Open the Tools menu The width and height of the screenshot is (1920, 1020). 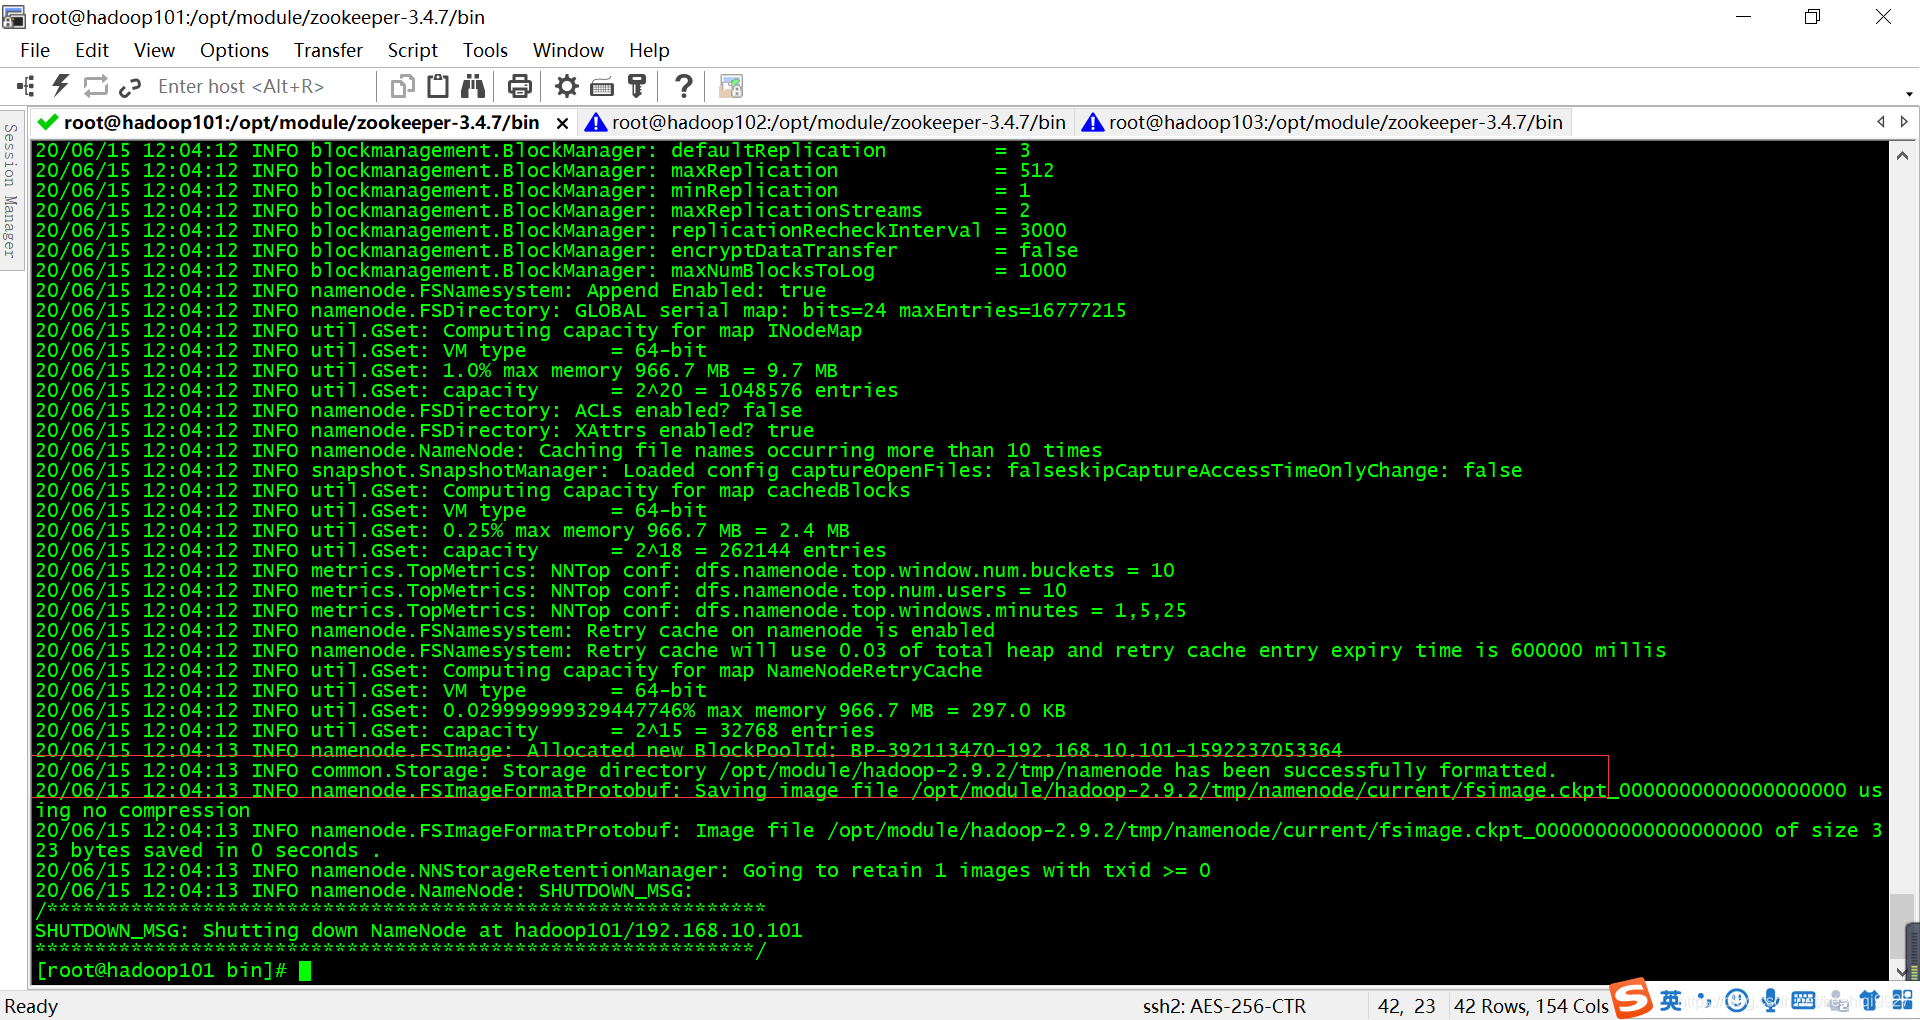click(485, 50)
